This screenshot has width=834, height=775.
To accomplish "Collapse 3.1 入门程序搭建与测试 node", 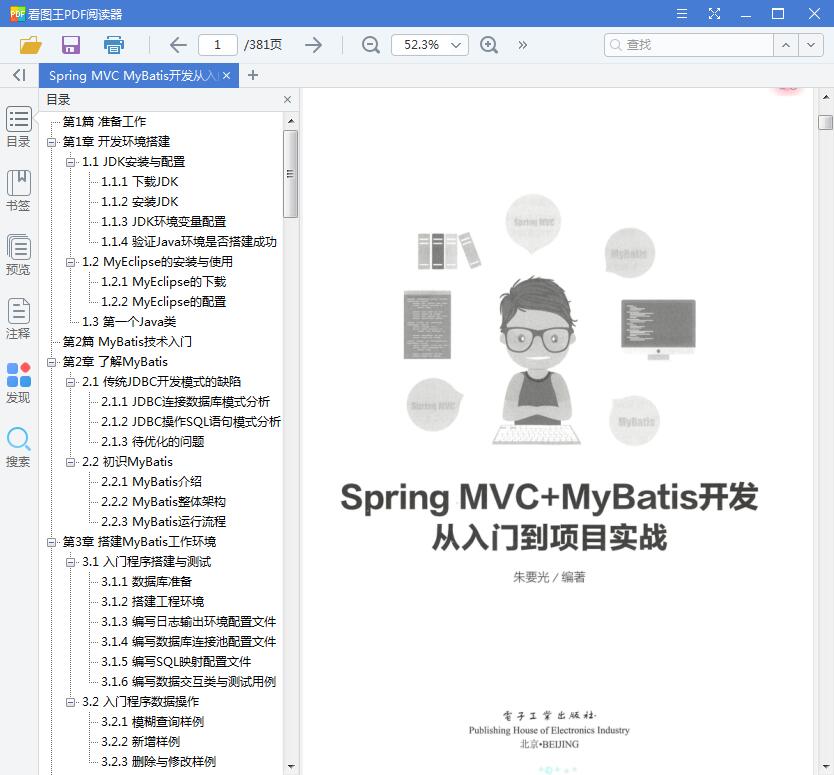I will [x=70, y=562].
